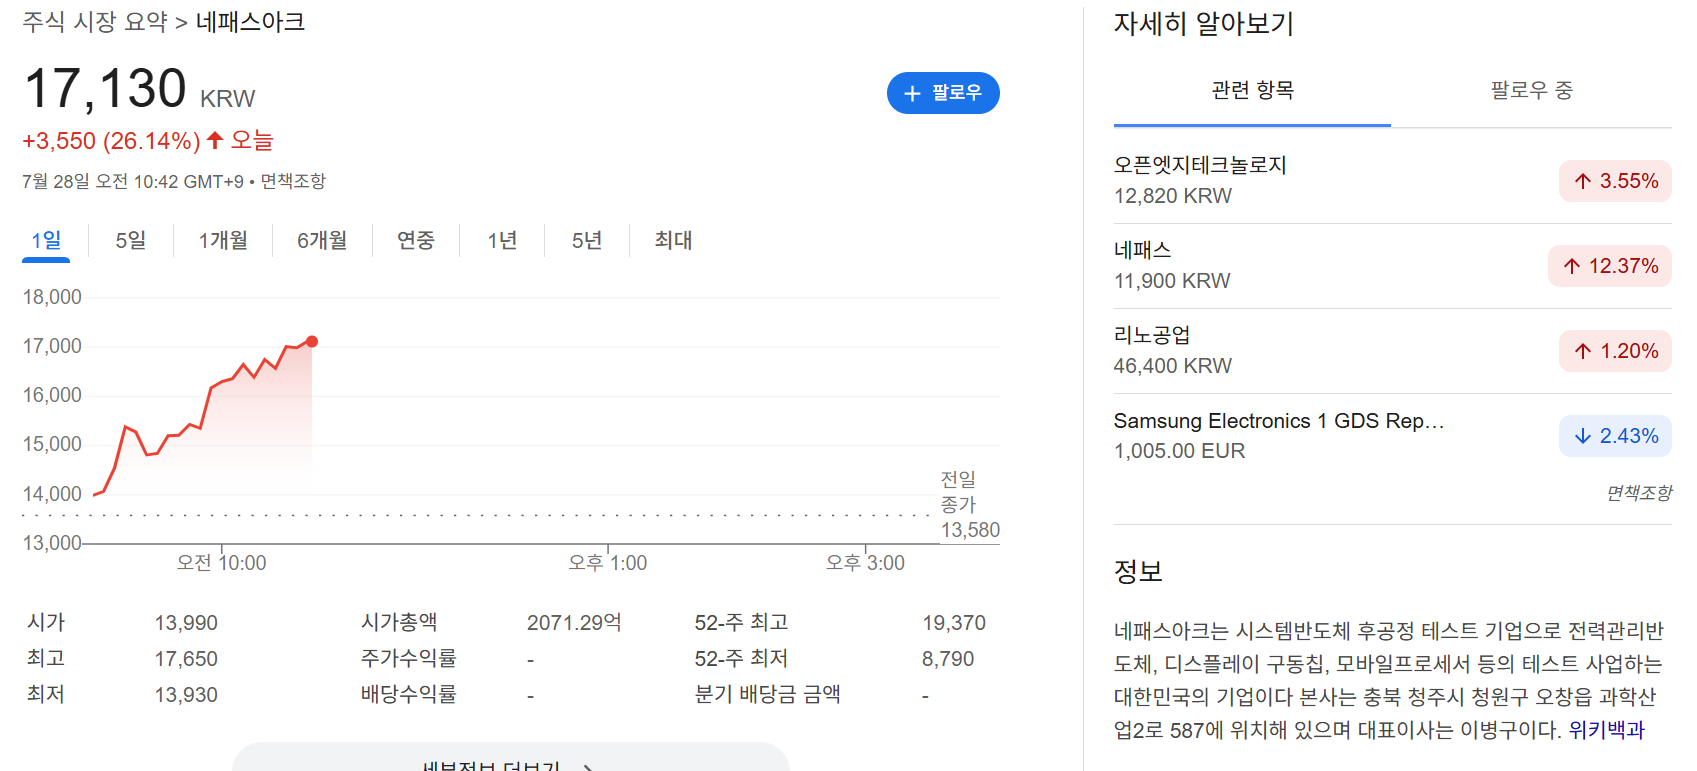Screen dimensions: 1697x771
Task: Click the 17,130 current price text
Action: tap(105, 88)
